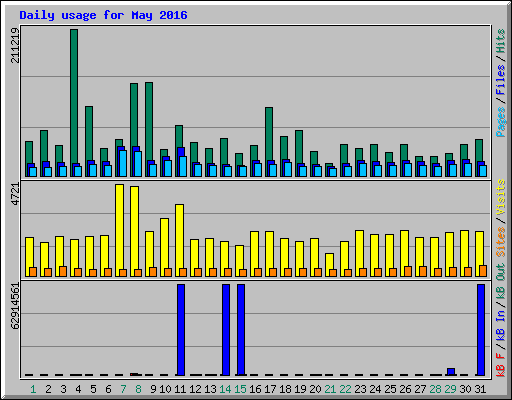Click day label 11 on the x-axis
The width and height of the screenshot is (512, 400).
click(x=180, y=389)
